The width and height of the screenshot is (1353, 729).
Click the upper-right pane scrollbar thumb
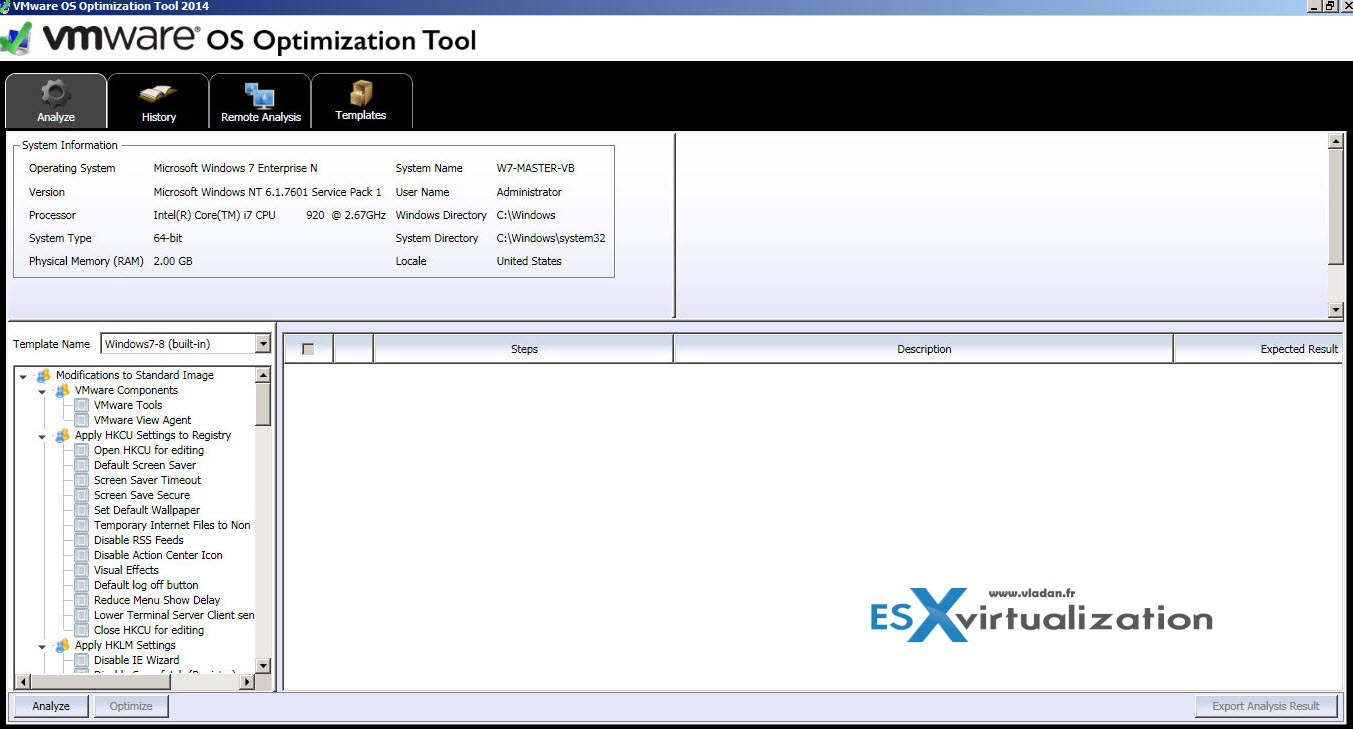coord(1336,207)
